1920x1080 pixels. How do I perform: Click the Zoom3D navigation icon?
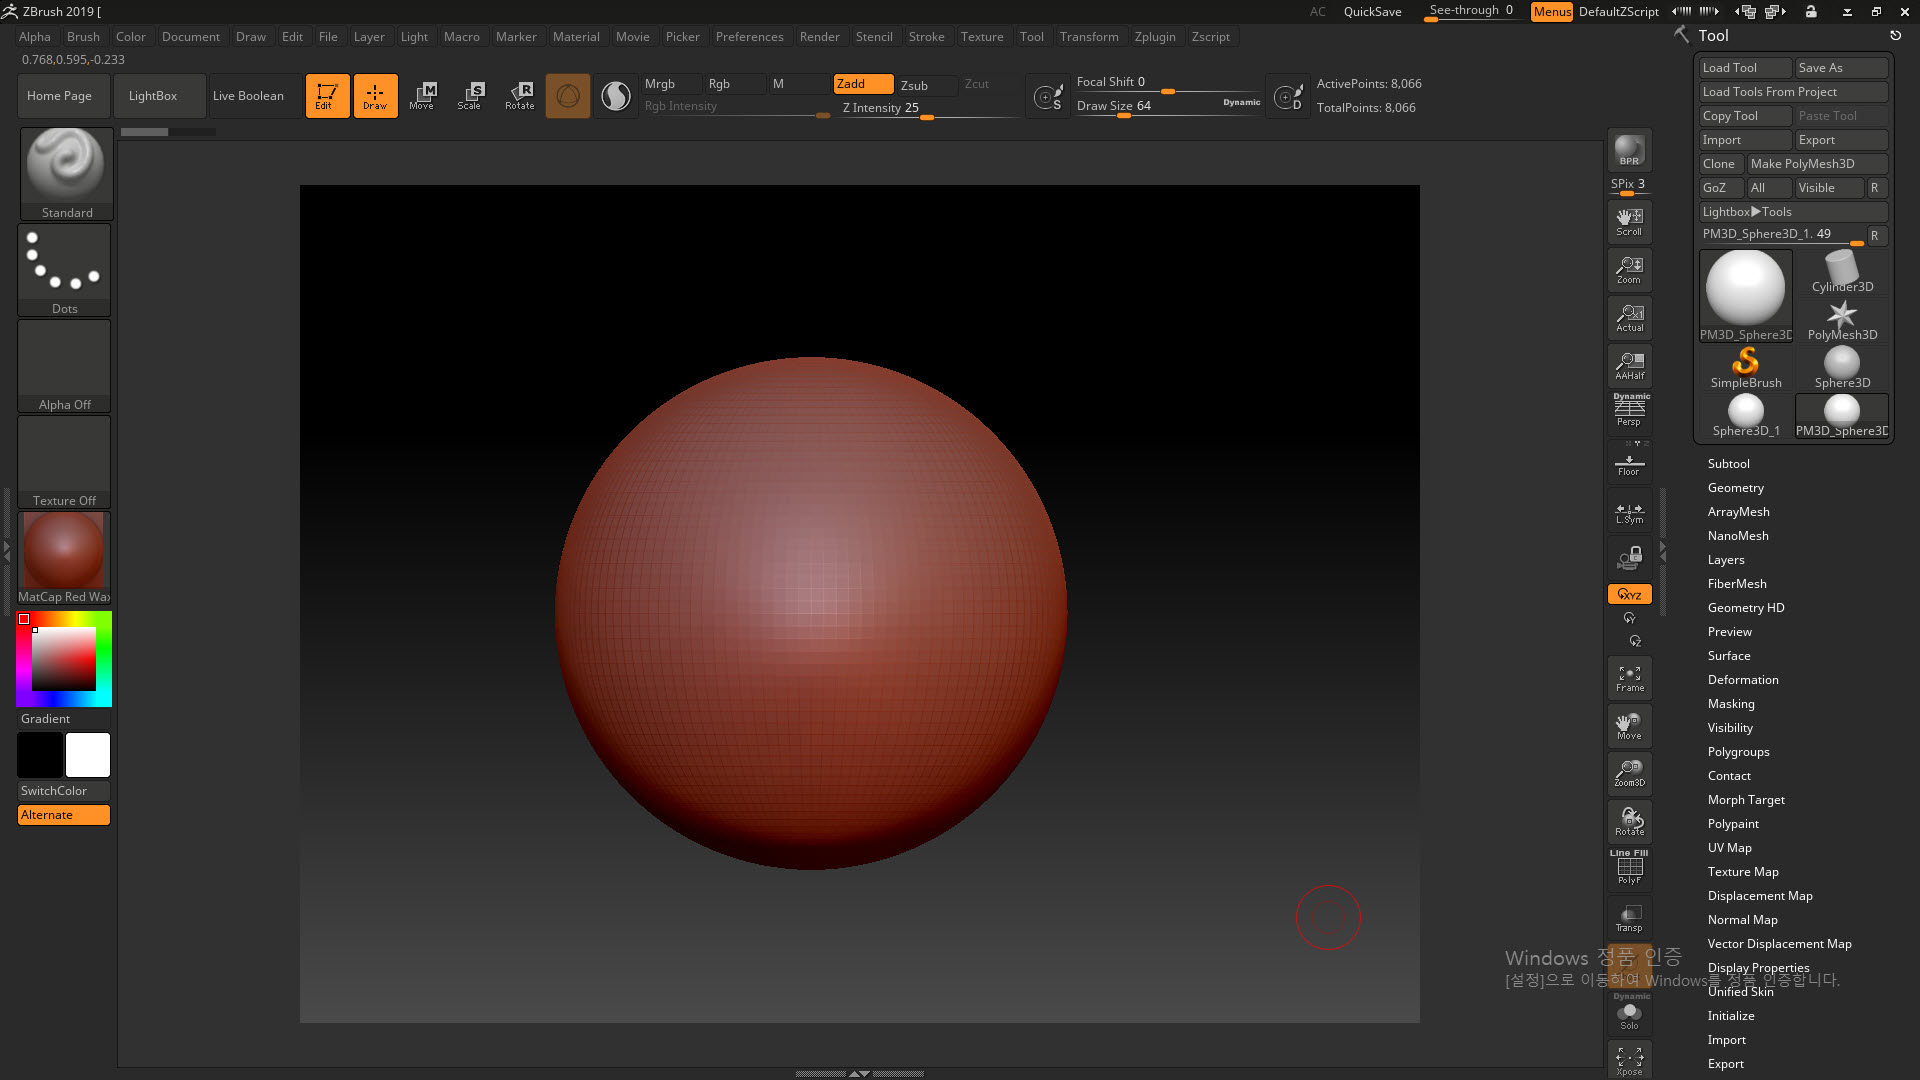pyautogui.click(x=1629, y=773)
